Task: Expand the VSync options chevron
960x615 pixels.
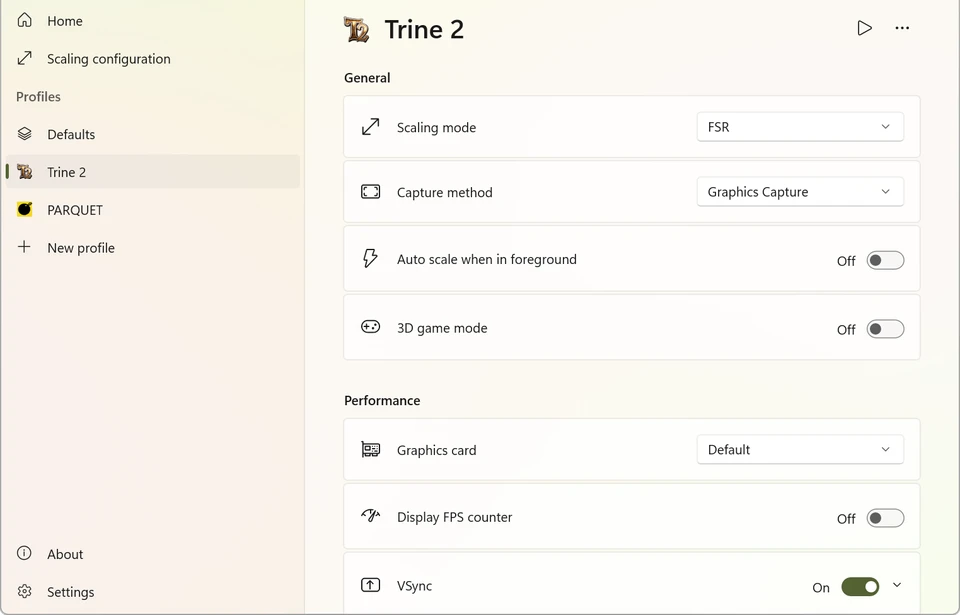Action: tap(897, 586)
